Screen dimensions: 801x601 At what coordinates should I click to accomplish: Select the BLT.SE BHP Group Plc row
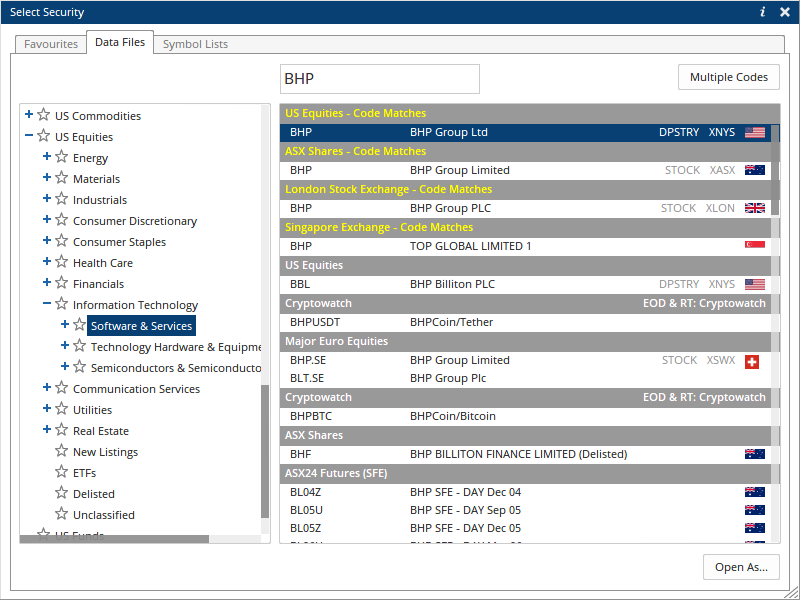(525, 378)
